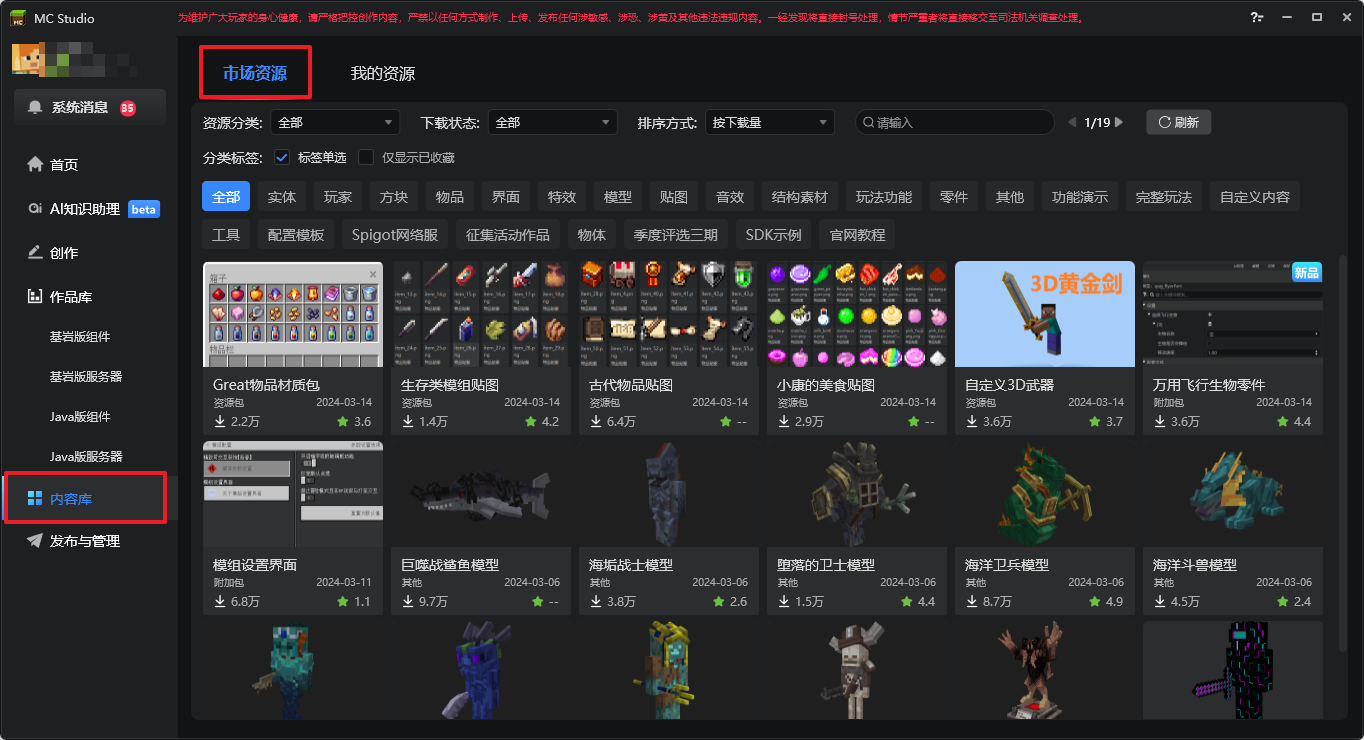The image size is (1364, 740).
Task: Switch to 我的资源 tab
Action: tap(382, 73)
